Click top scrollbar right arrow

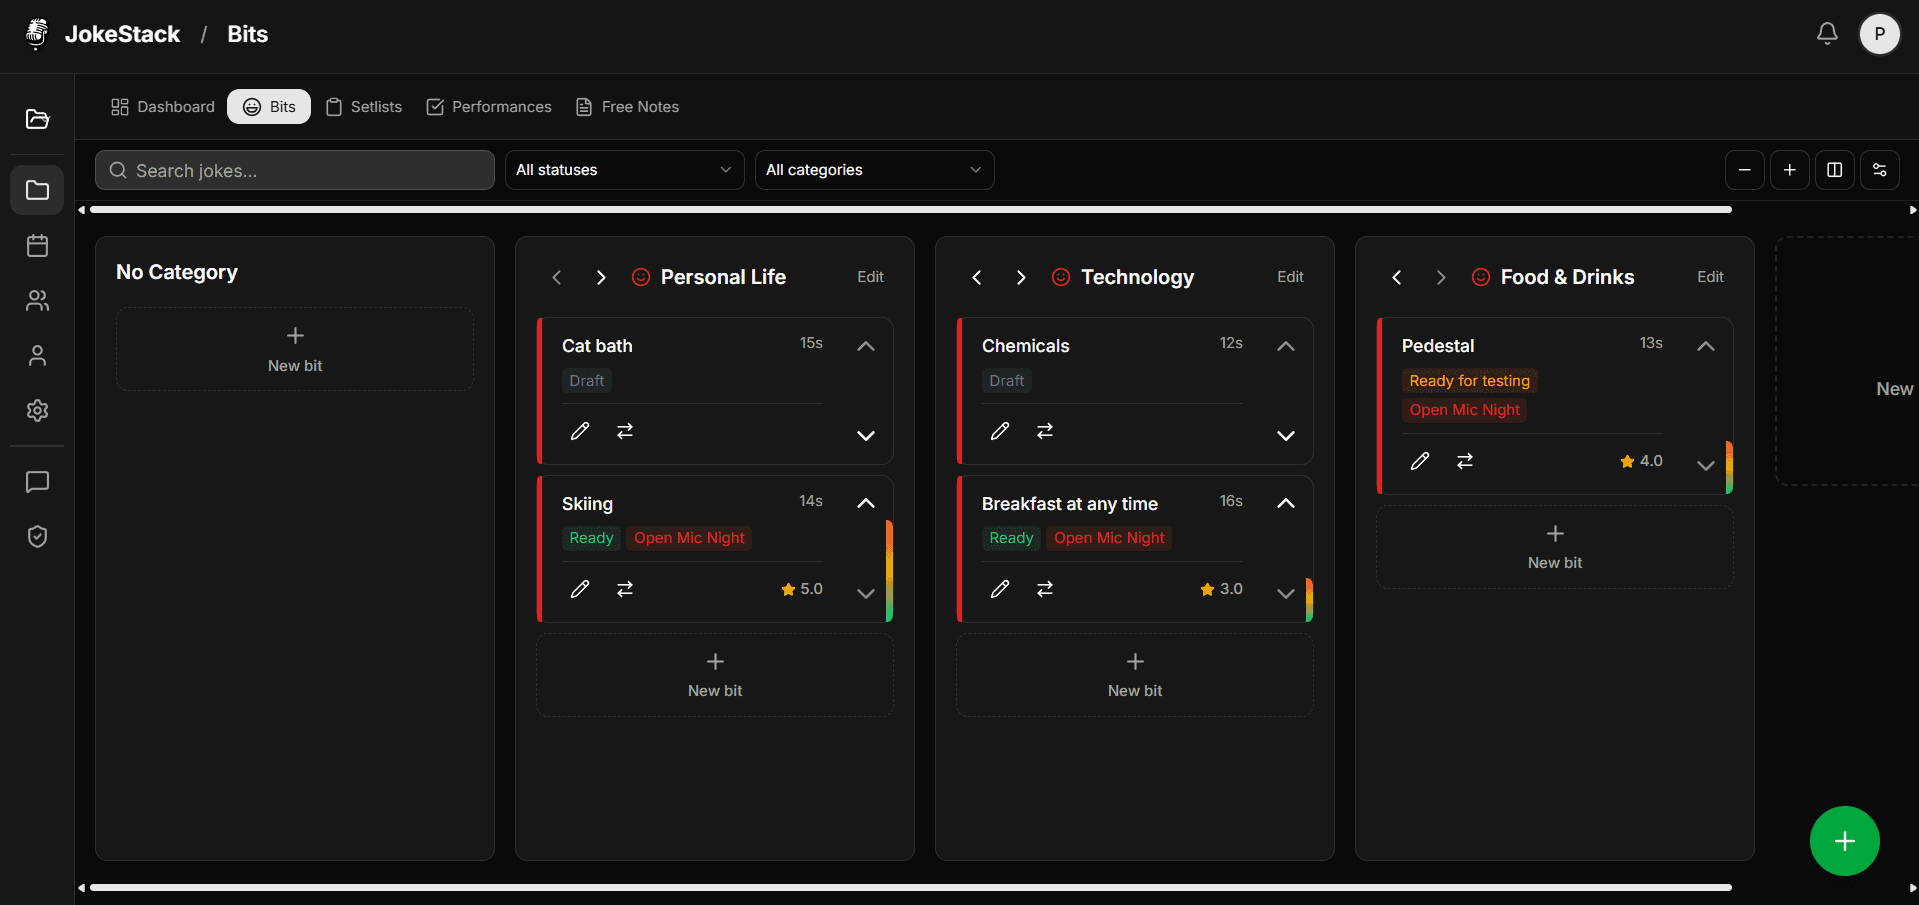tap(1912, 210)
